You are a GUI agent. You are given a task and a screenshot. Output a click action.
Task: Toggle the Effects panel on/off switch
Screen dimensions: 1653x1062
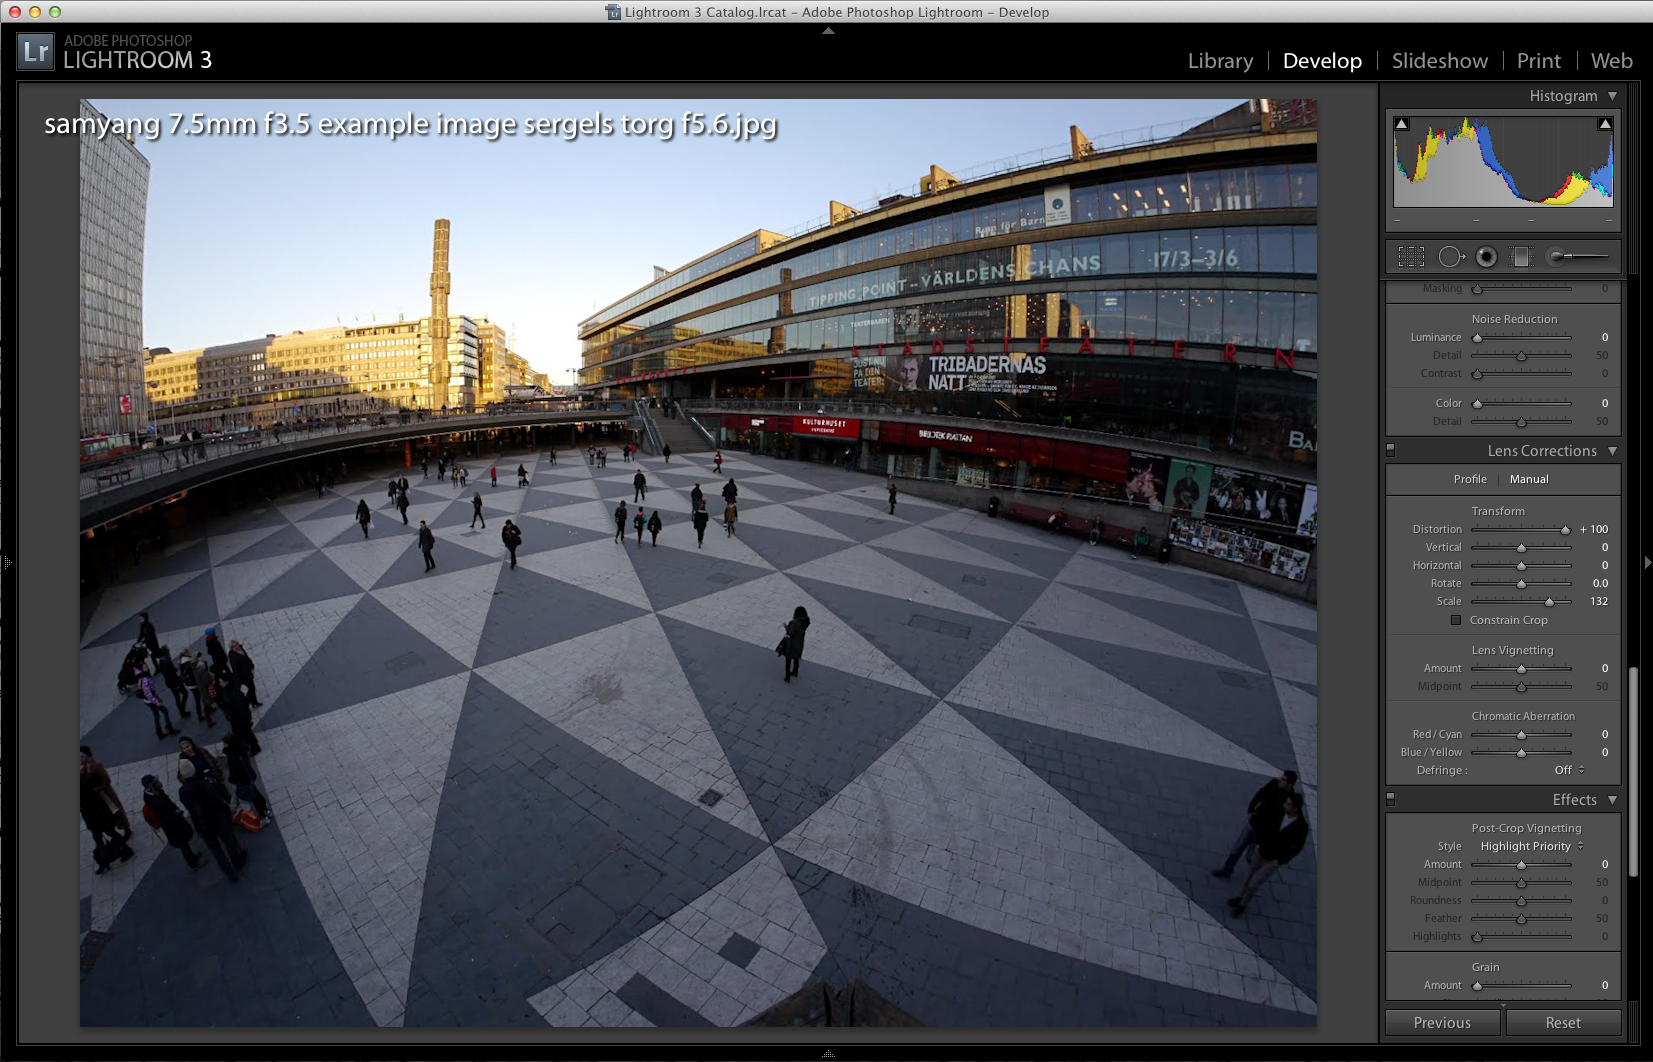click(1391, 800)
